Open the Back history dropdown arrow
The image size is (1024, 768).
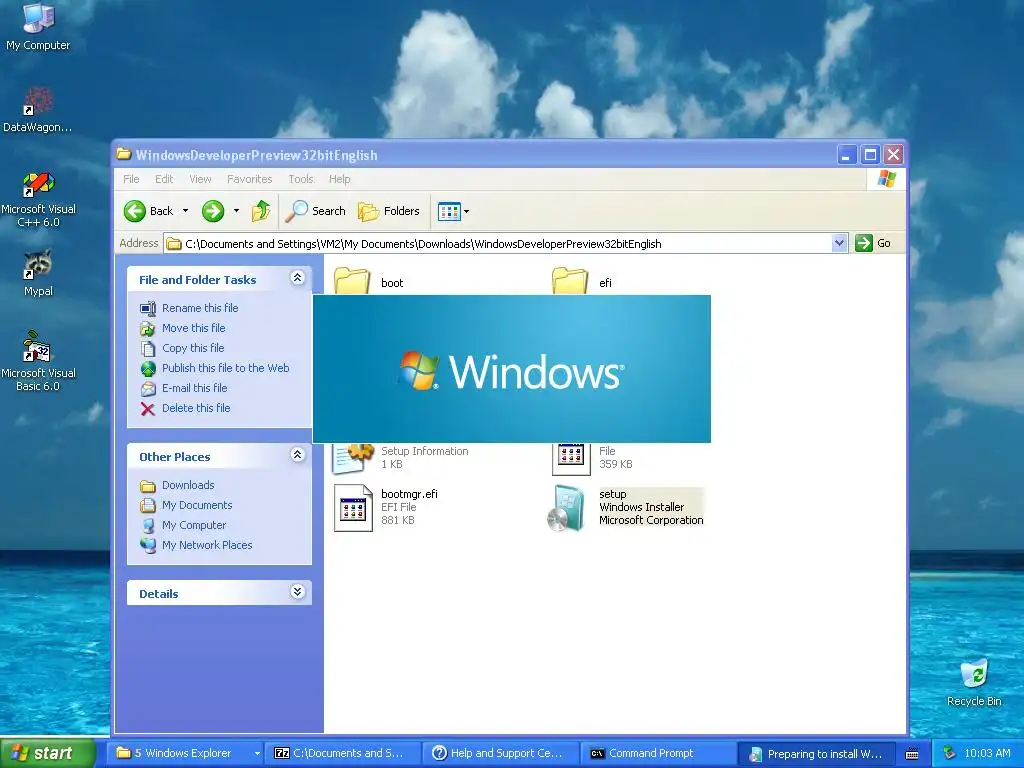pyautogui.click(x=185, y=211)
